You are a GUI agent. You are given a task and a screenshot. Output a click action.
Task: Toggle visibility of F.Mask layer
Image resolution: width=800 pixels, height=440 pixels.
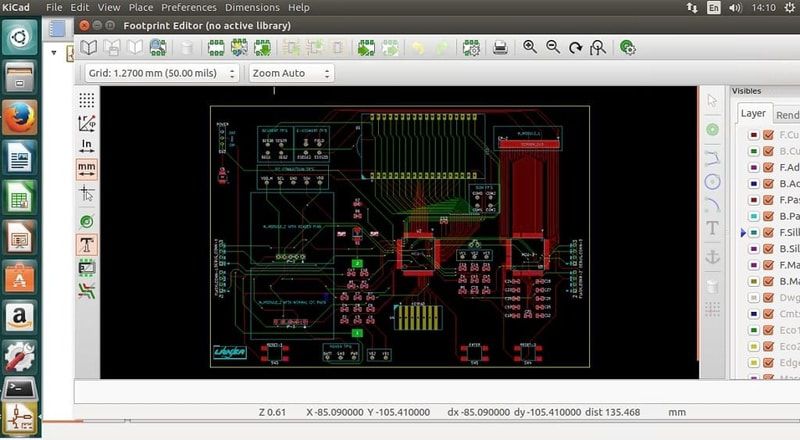(768, 265)
